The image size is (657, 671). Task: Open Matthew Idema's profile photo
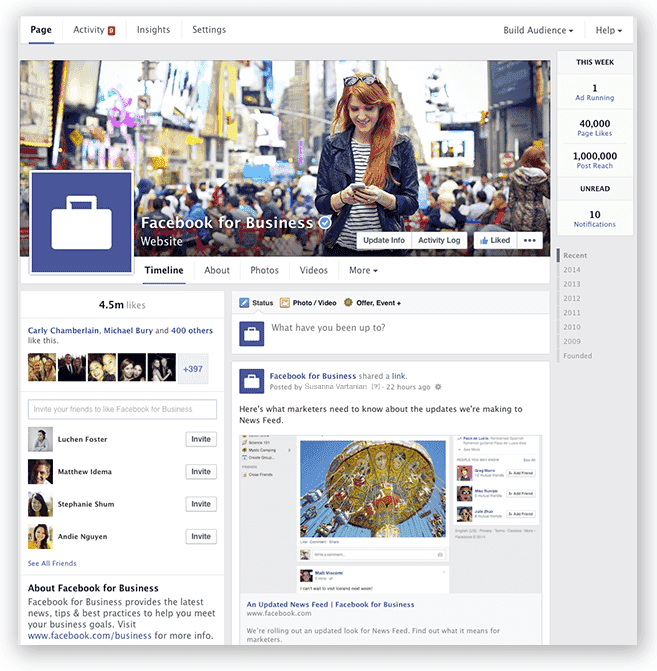40,472
